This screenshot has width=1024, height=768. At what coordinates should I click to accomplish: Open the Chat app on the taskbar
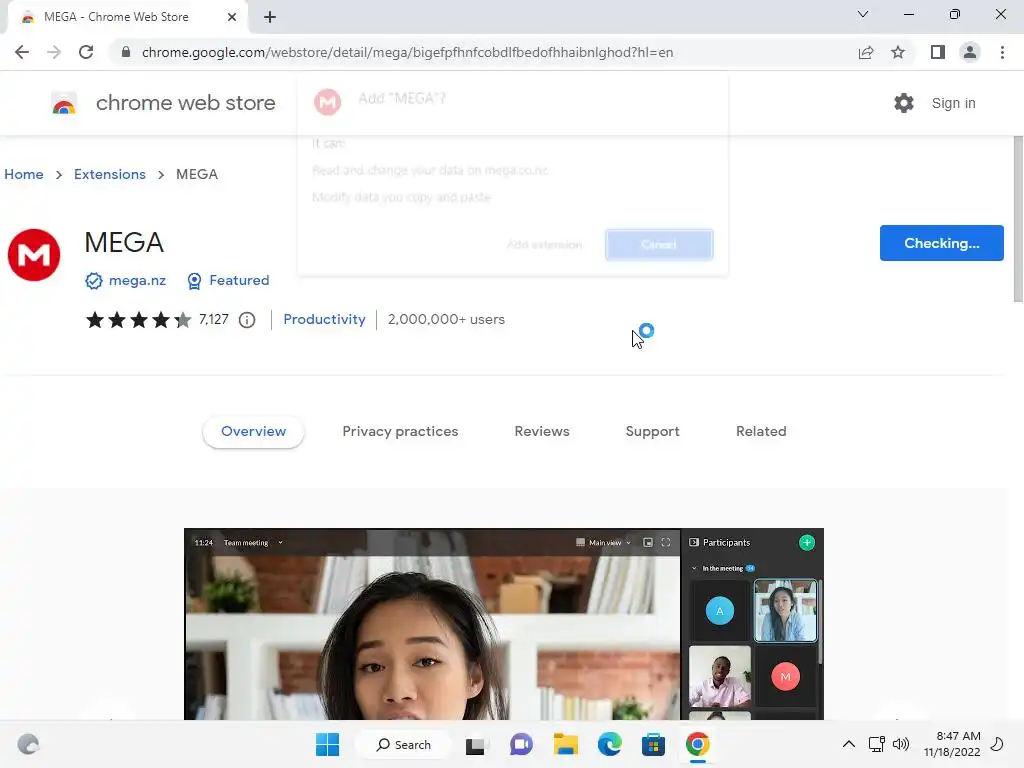click(x=521, y=744)
